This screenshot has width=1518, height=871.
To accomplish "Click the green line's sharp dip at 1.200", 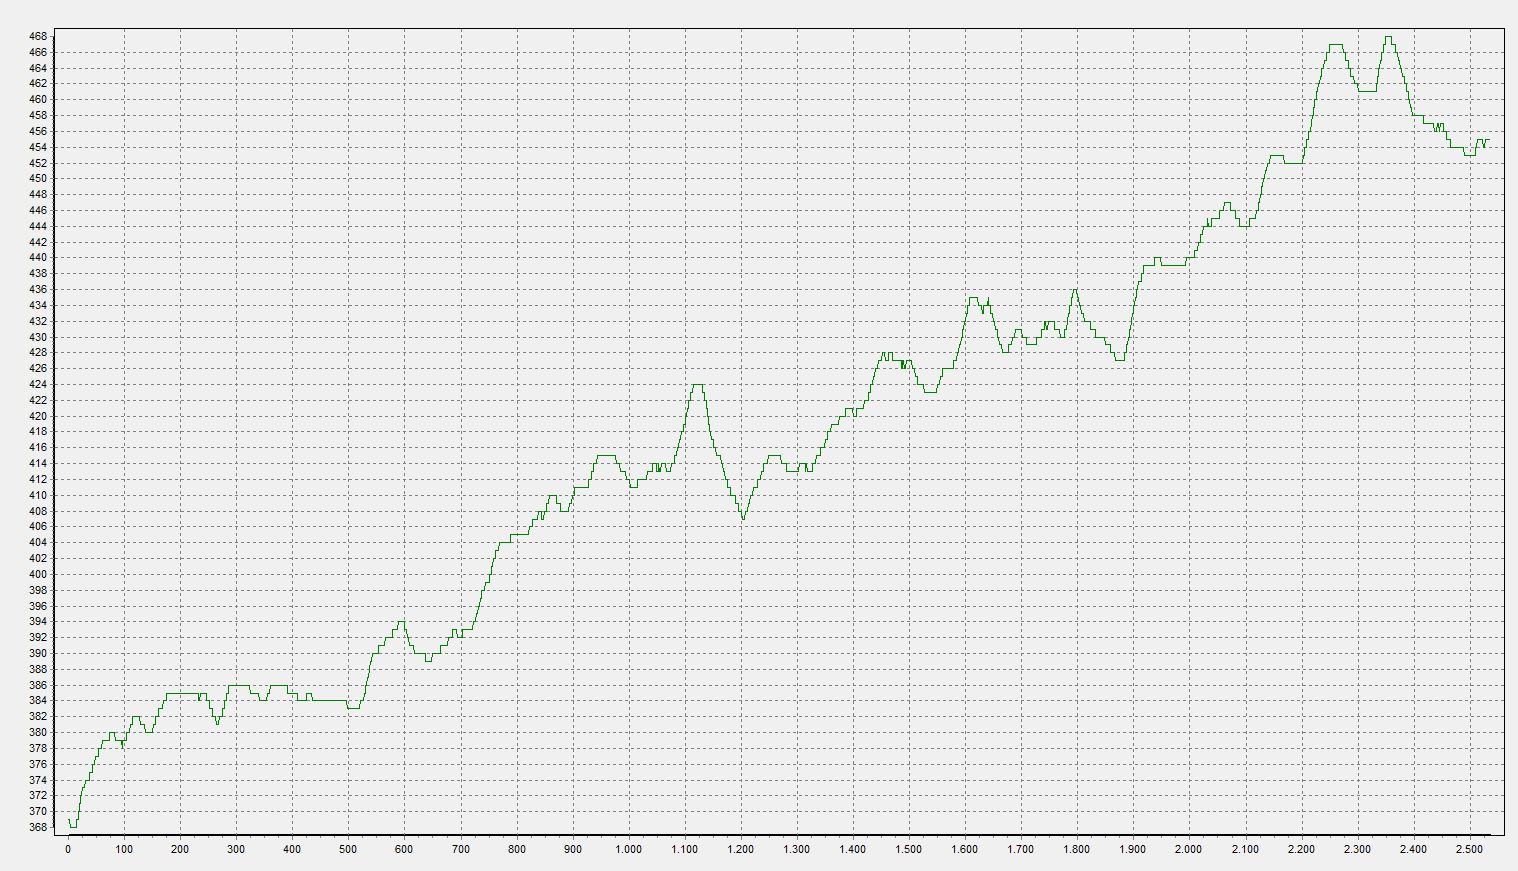I will (x=743, y=518).
